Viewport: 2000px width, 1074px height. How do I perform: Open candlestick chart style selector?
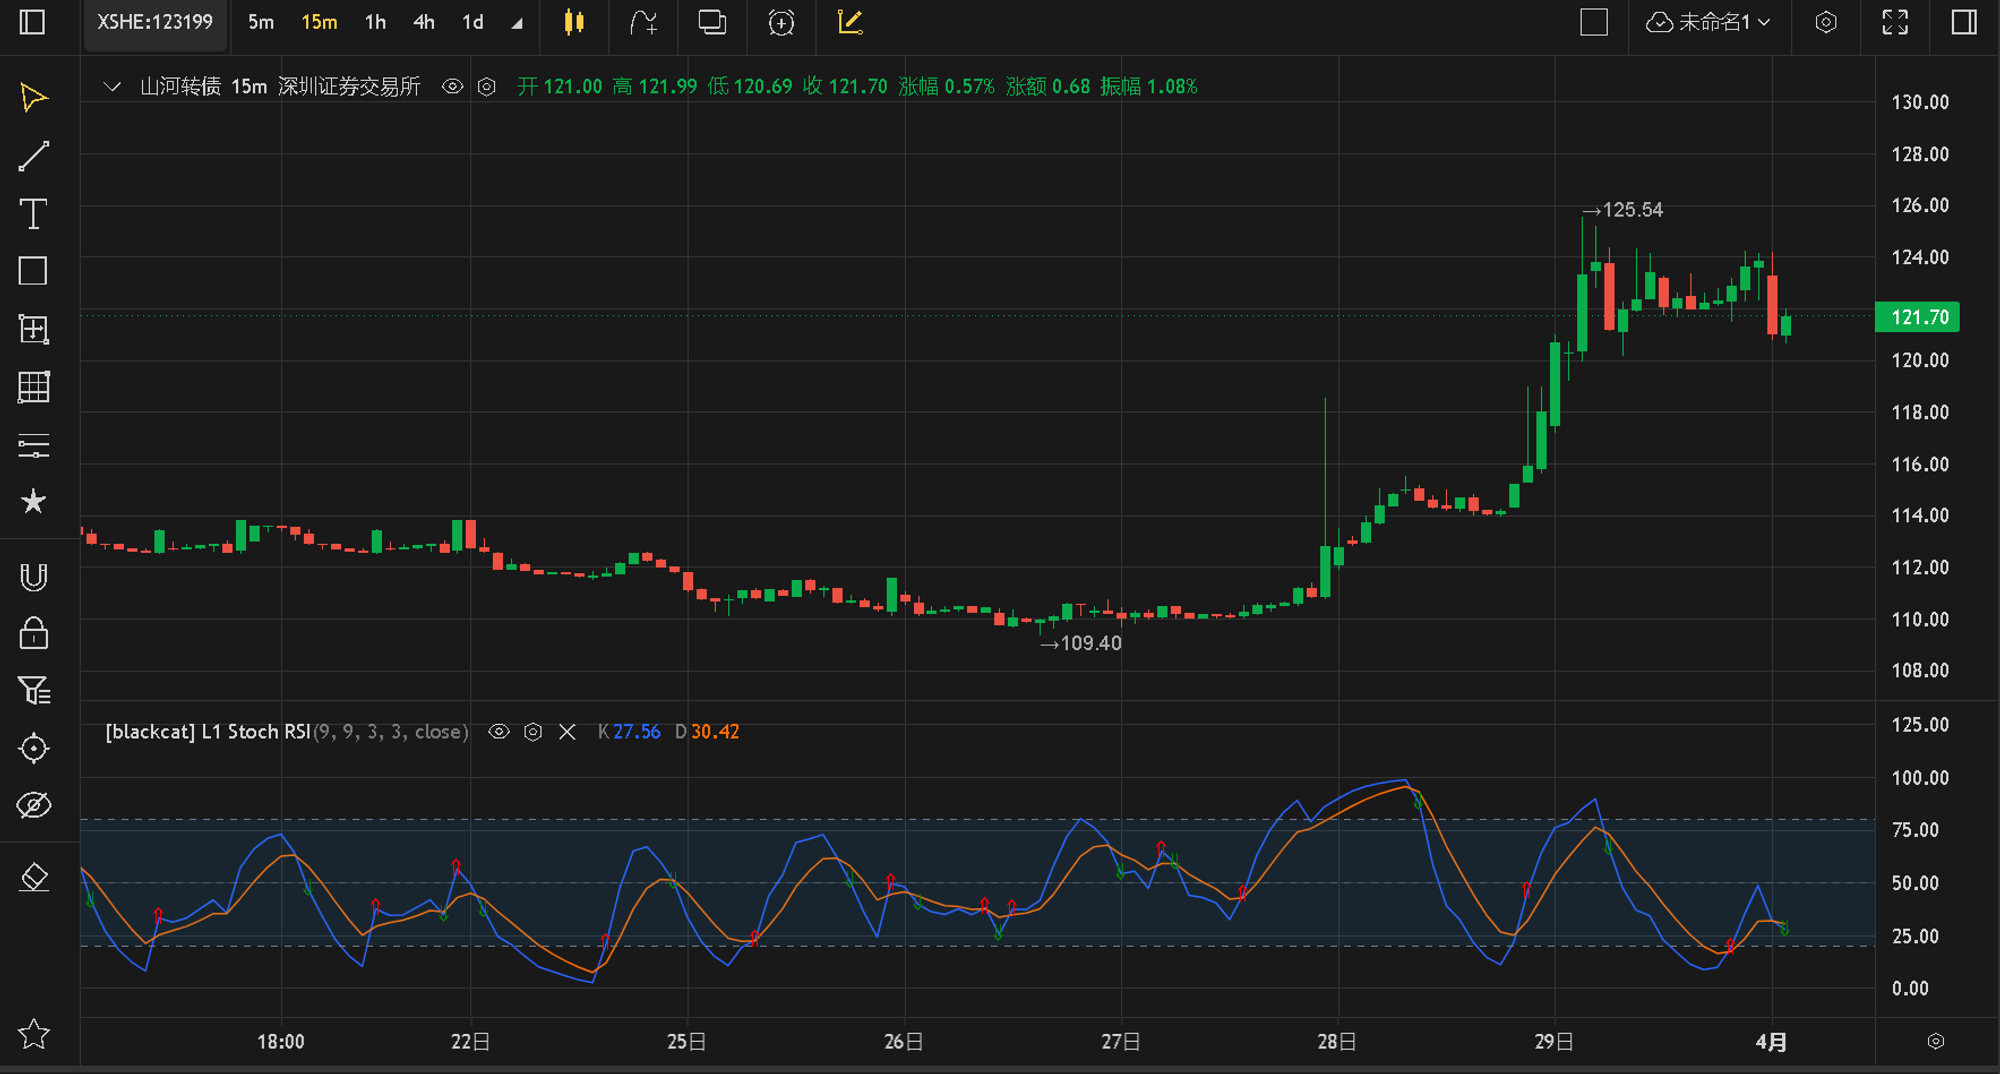pyautogui.click(x=574, y=22)
